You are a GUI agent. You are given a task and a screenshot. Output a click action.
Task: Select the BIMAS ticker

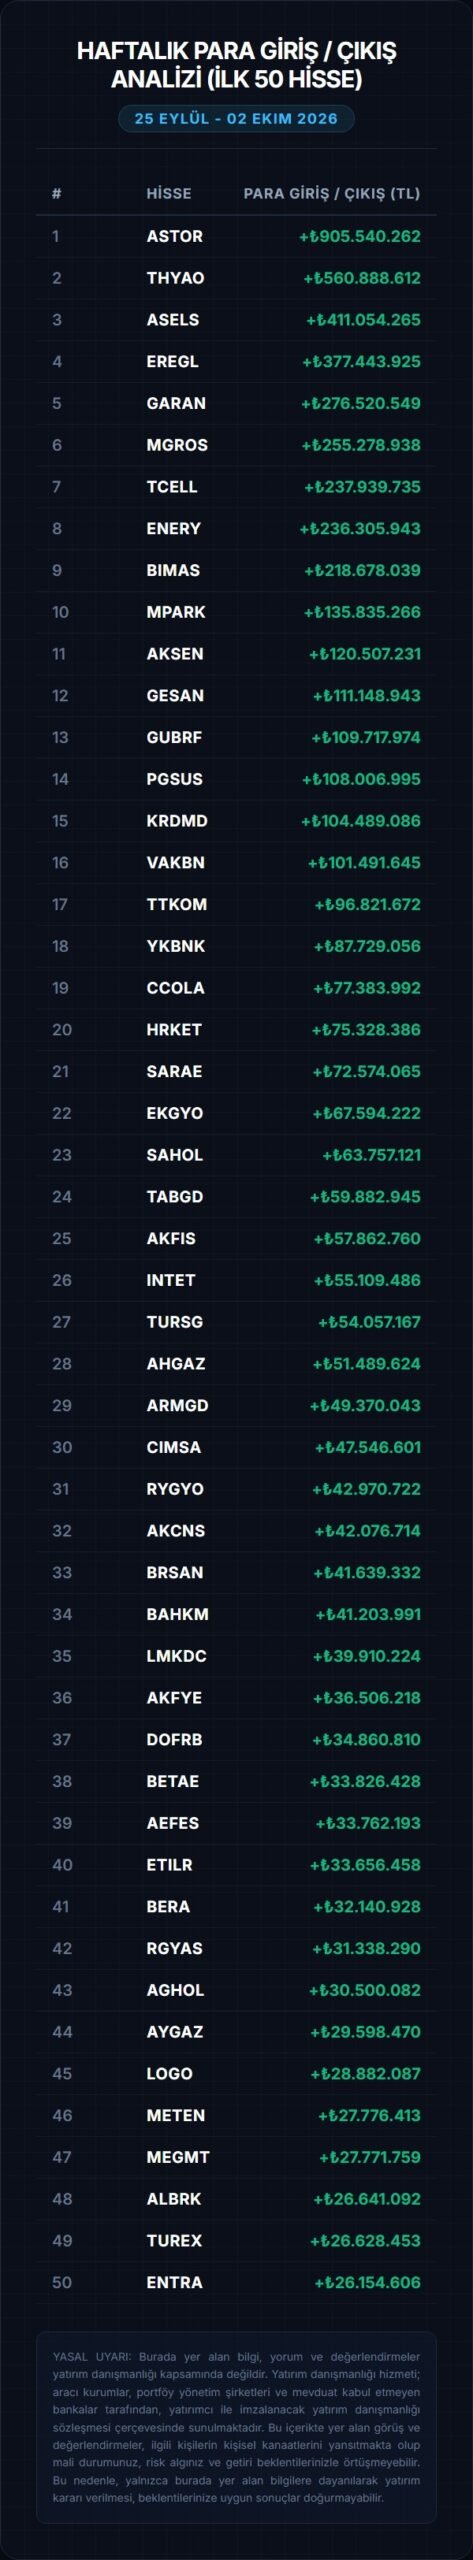[x=173, y=570]
